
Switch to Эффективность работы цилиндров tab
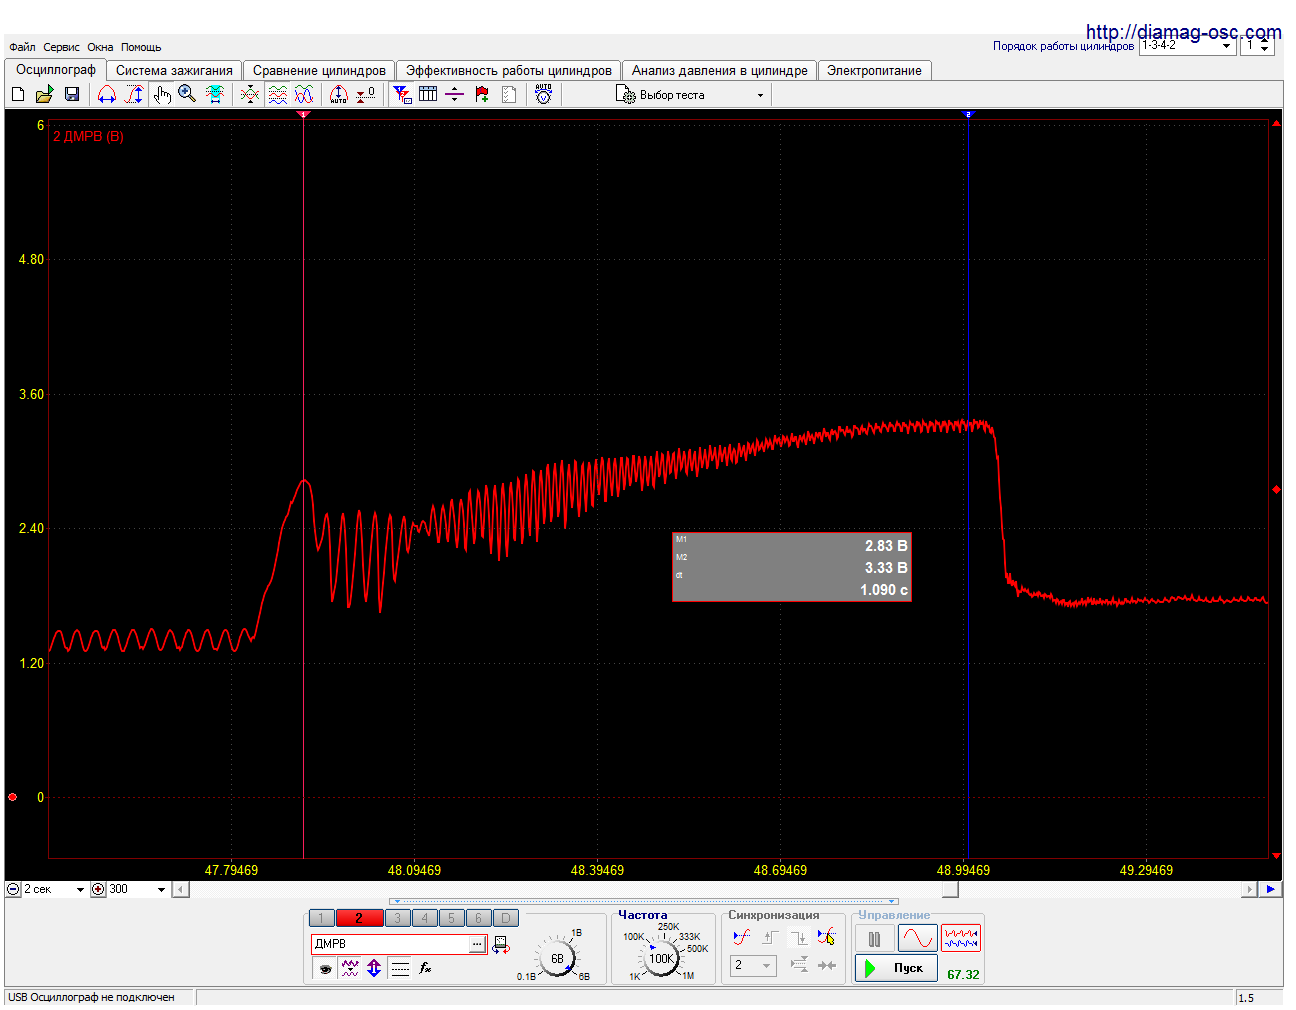pyautogui.click(x=508, y=70)
